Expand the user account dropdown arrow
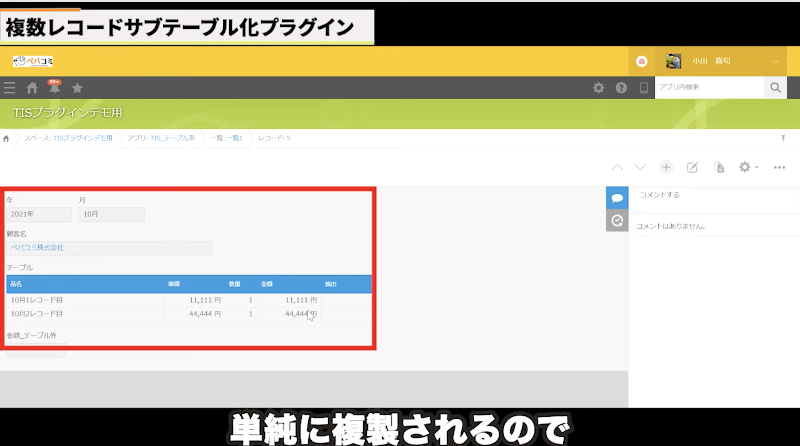The height and width of the screenshot is (446, 800). [777, 61]
